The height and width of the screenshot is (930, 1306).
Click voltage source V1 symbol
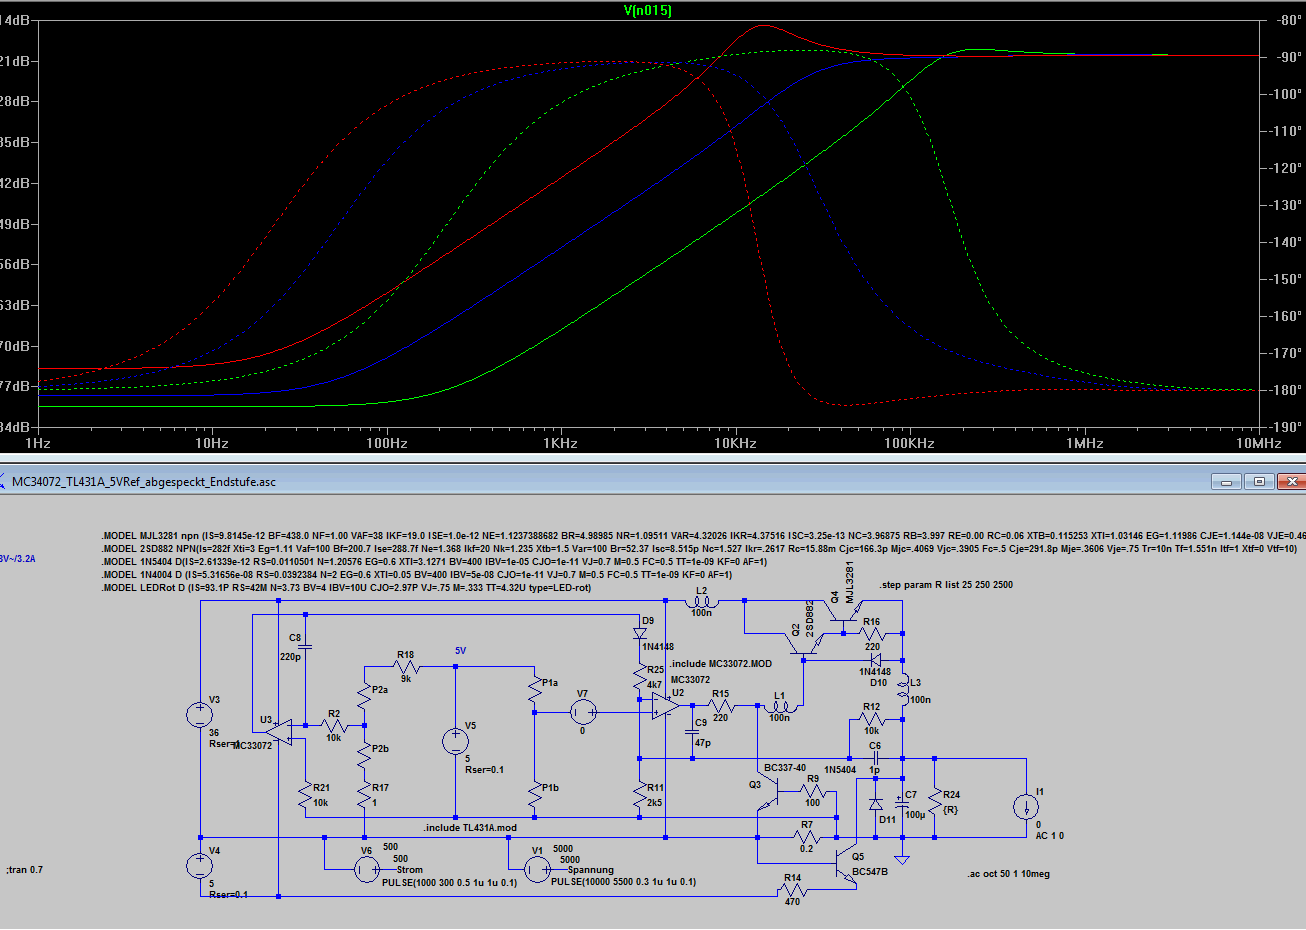536,870
